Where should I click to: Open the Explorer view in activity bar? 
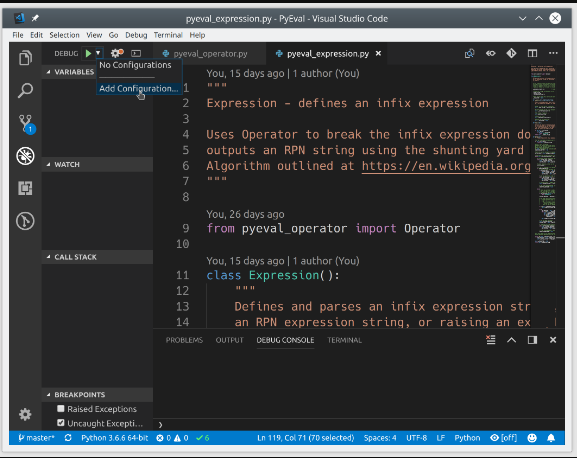tap(25, 58)
